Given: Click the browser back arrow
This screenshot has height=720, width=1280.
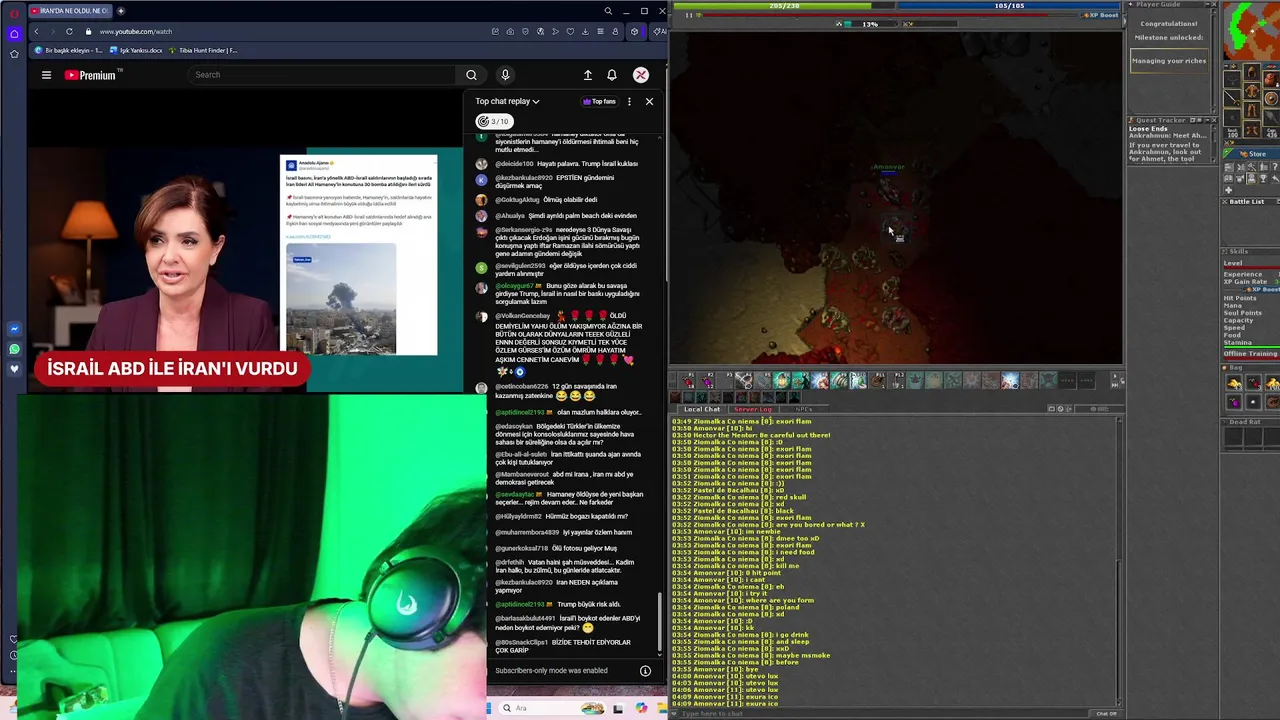Looking at the screenshot, I should coord(36,31).
